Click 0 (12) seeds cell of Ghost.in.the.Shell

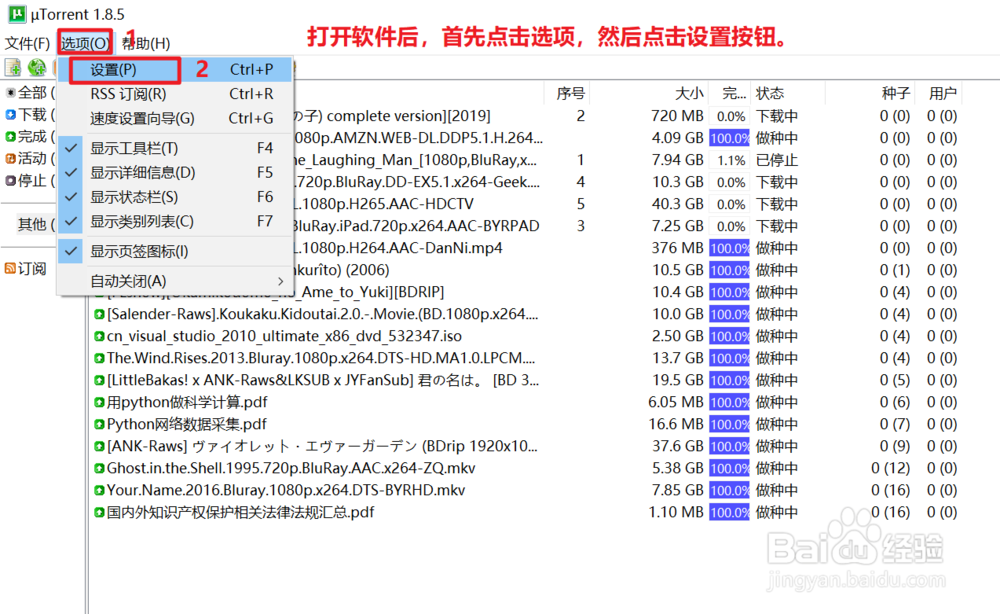click(890, 469)
